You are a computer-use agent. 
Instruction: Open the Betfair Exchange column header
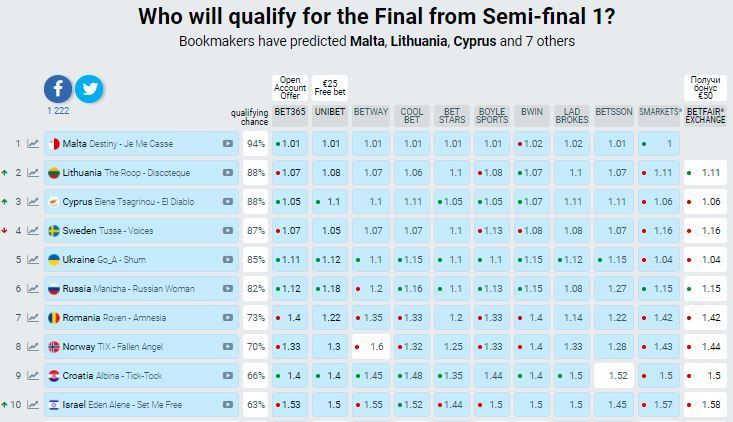[x=705, y=116]
